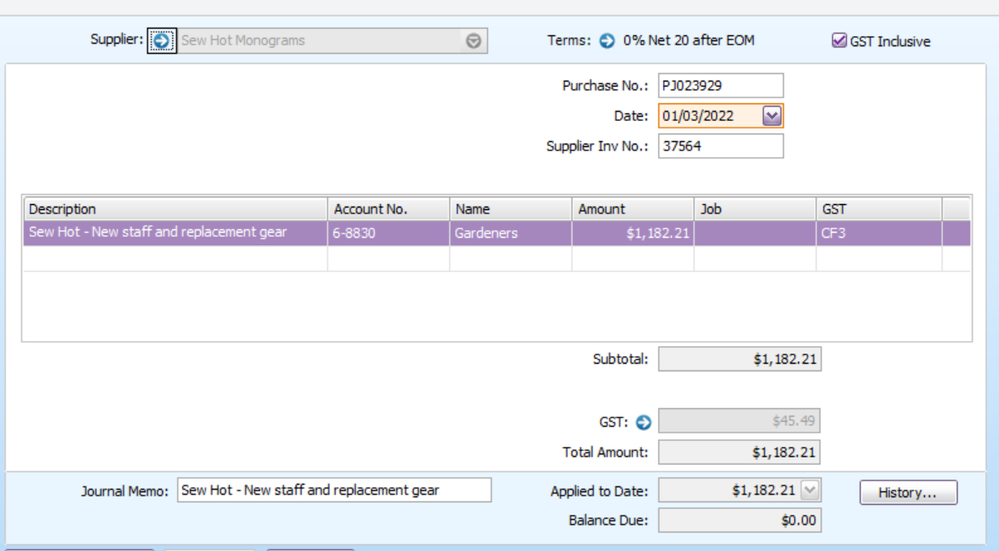999x551 pixels.
Task: Click the Terms arrow icon
Action: coord(607,41)
